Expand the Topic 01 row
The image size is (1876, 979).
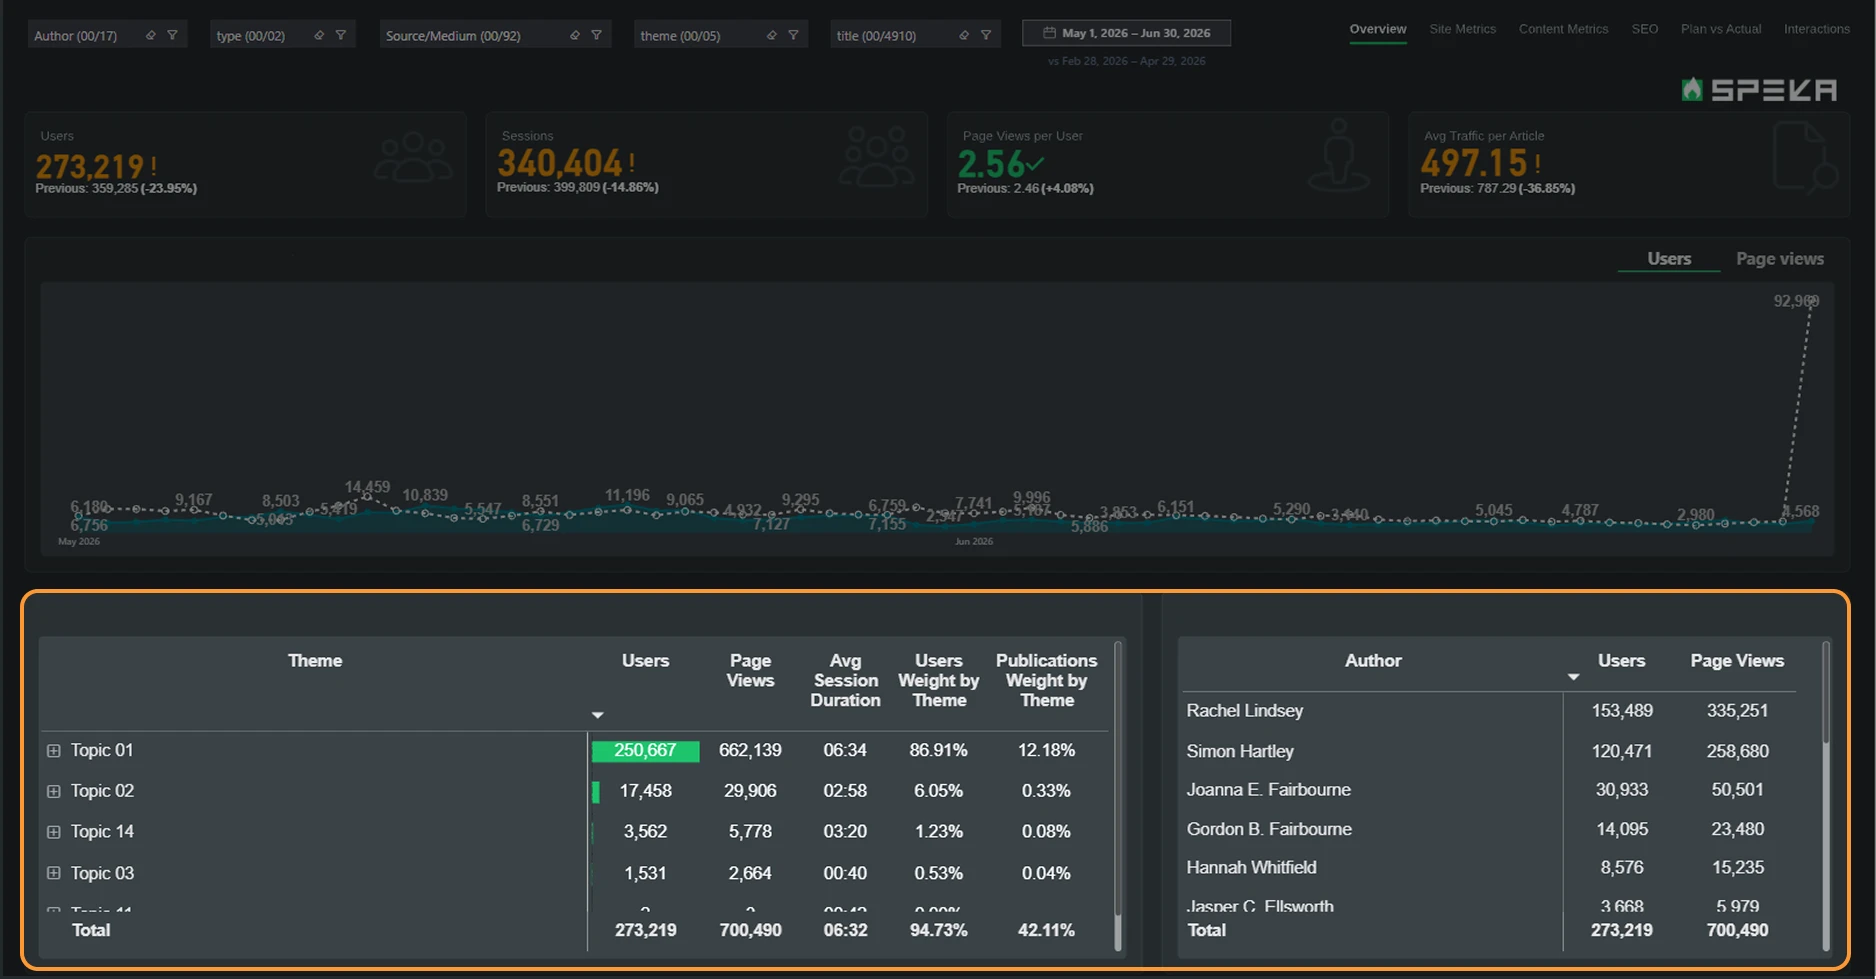click(x=54, y=750)
